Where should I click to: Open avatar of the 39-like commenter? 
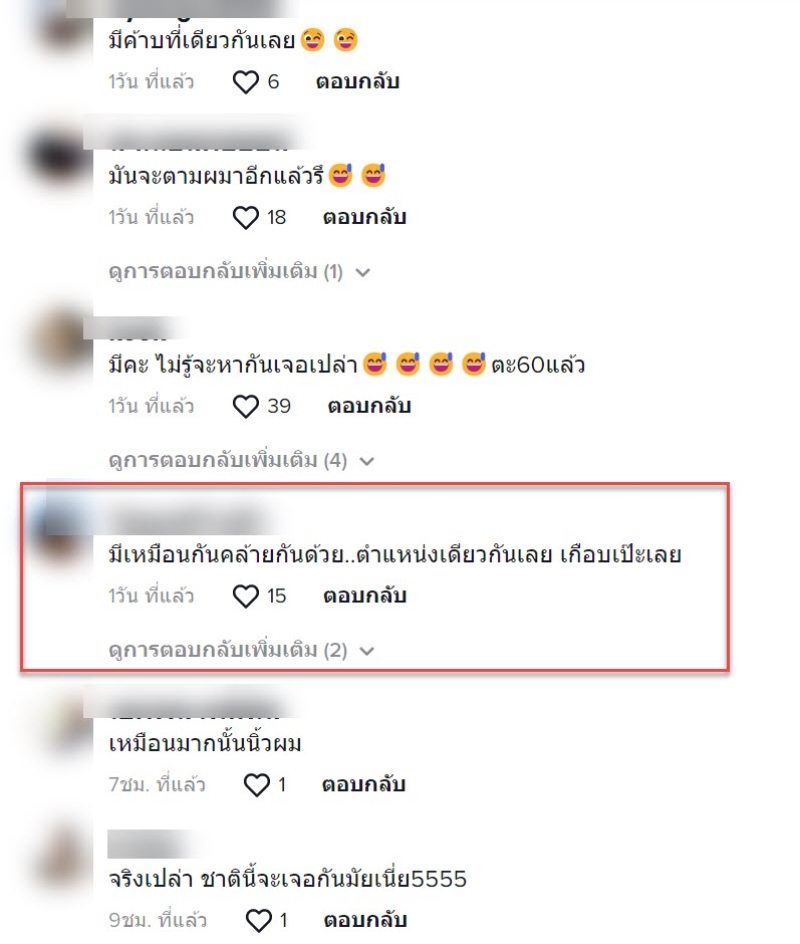(62, 342)
